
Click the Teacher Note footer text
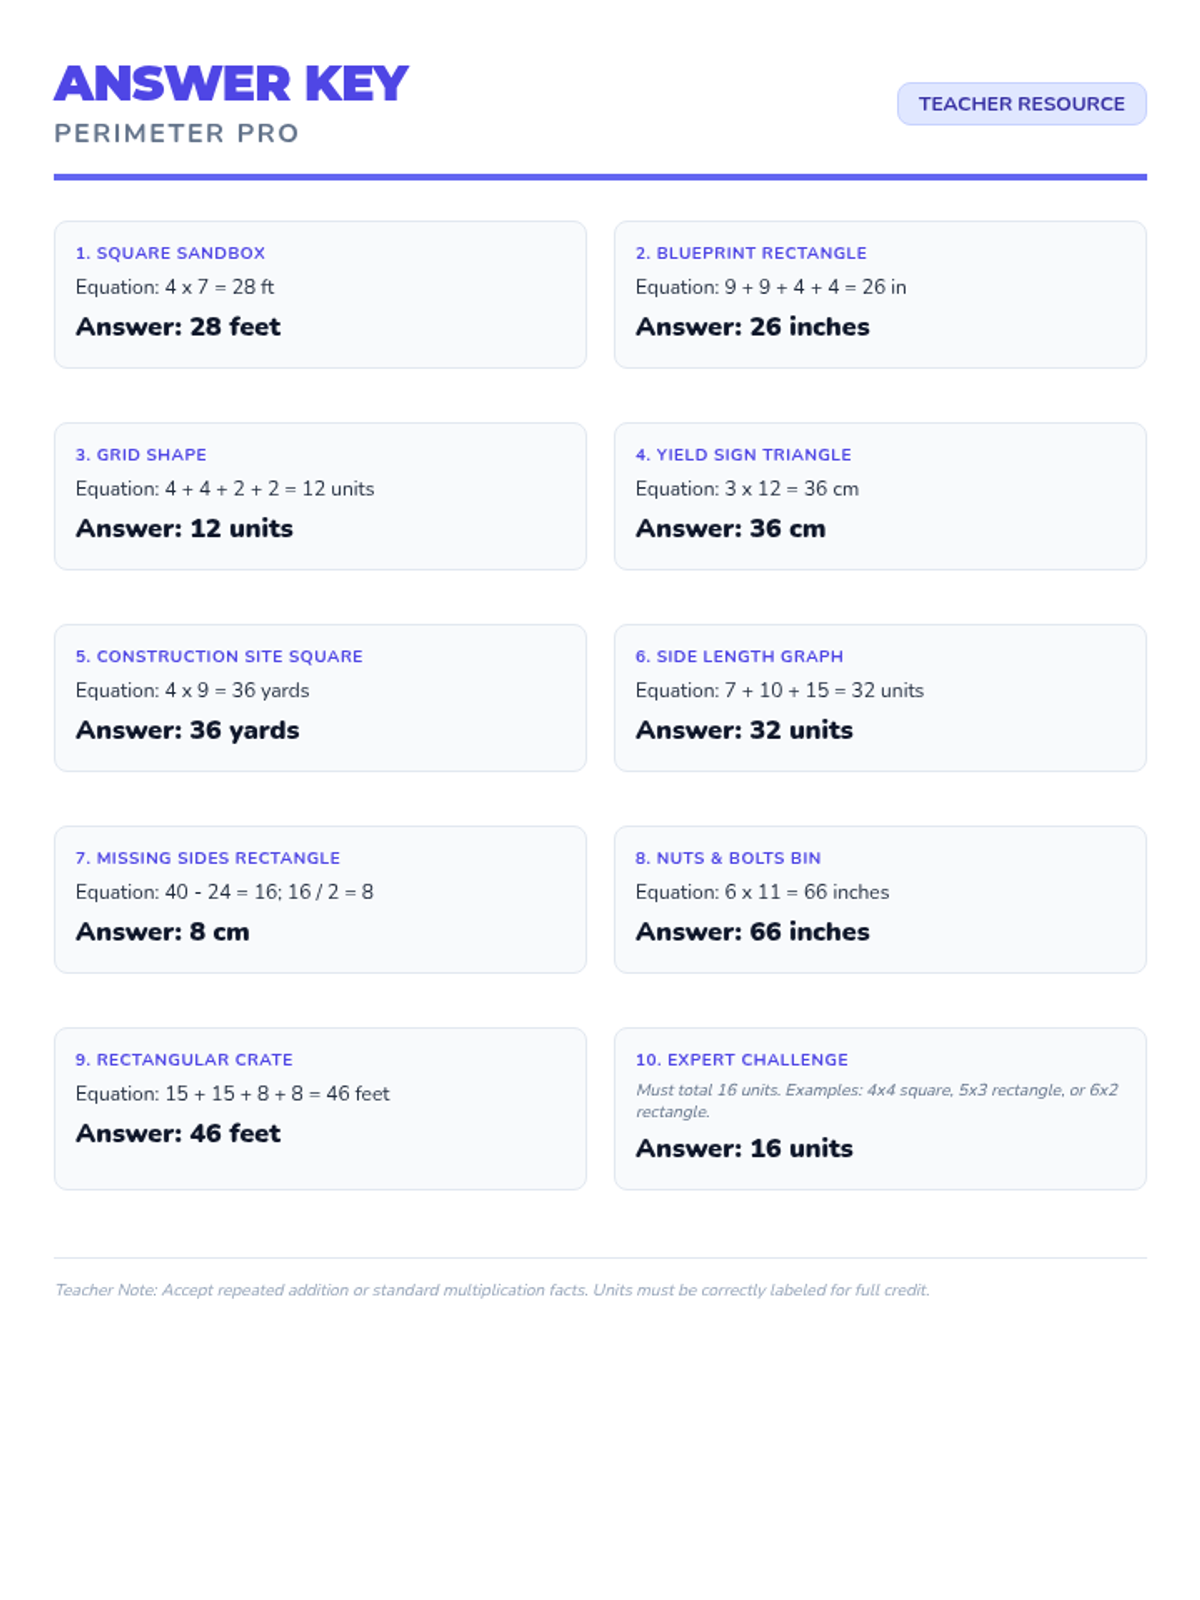(x=492, y=1290)
